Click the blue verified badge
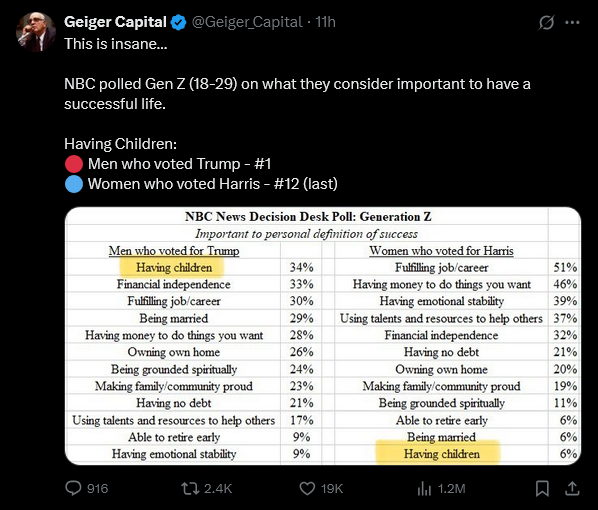The width and height of the screenshot is (598, 510). (178, 22)
